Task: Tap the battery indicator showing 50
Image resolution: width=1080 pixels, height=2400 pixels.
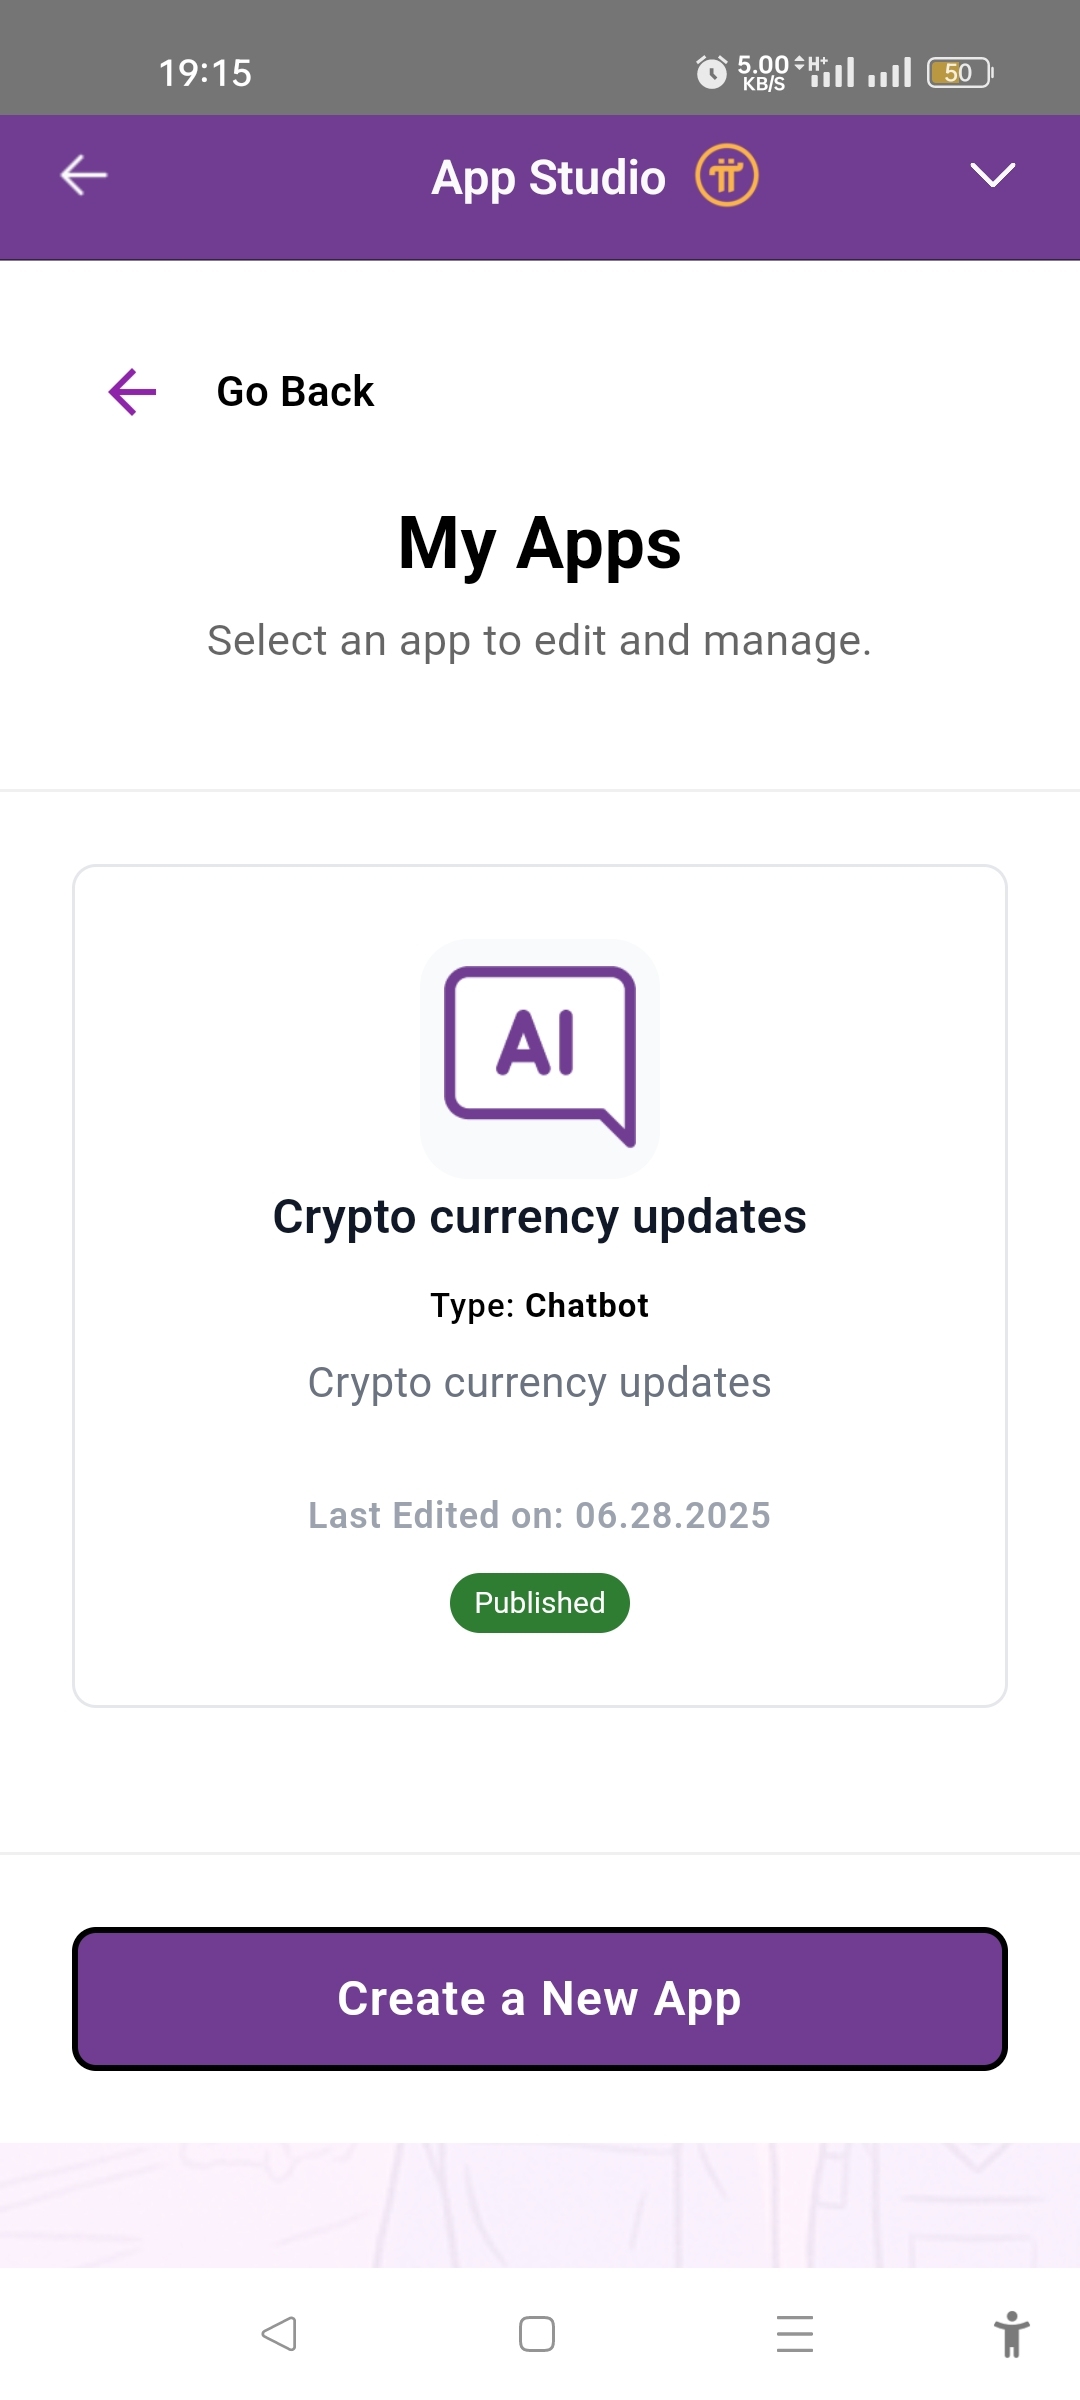Action: point(960,72)
